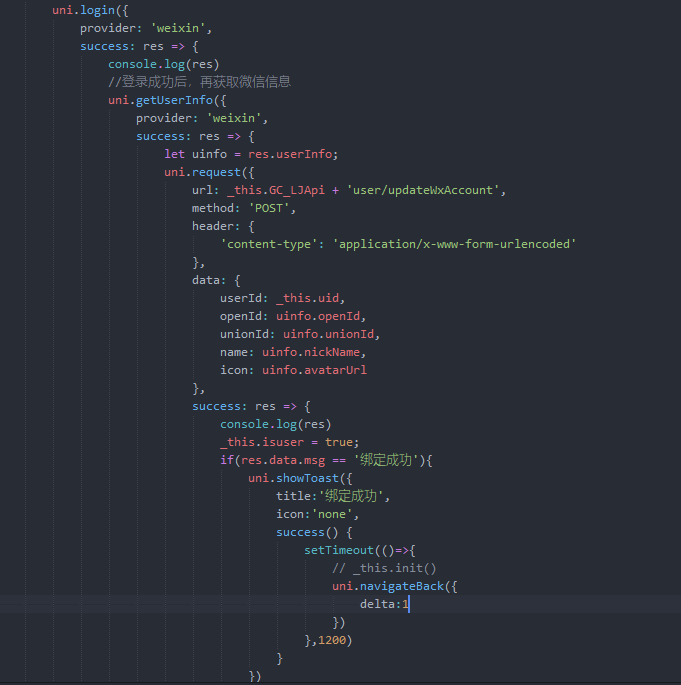Viewport: 681px width, 685px height.
Task: Click the uni.getUserInfo function call
Action: point(167,100)
